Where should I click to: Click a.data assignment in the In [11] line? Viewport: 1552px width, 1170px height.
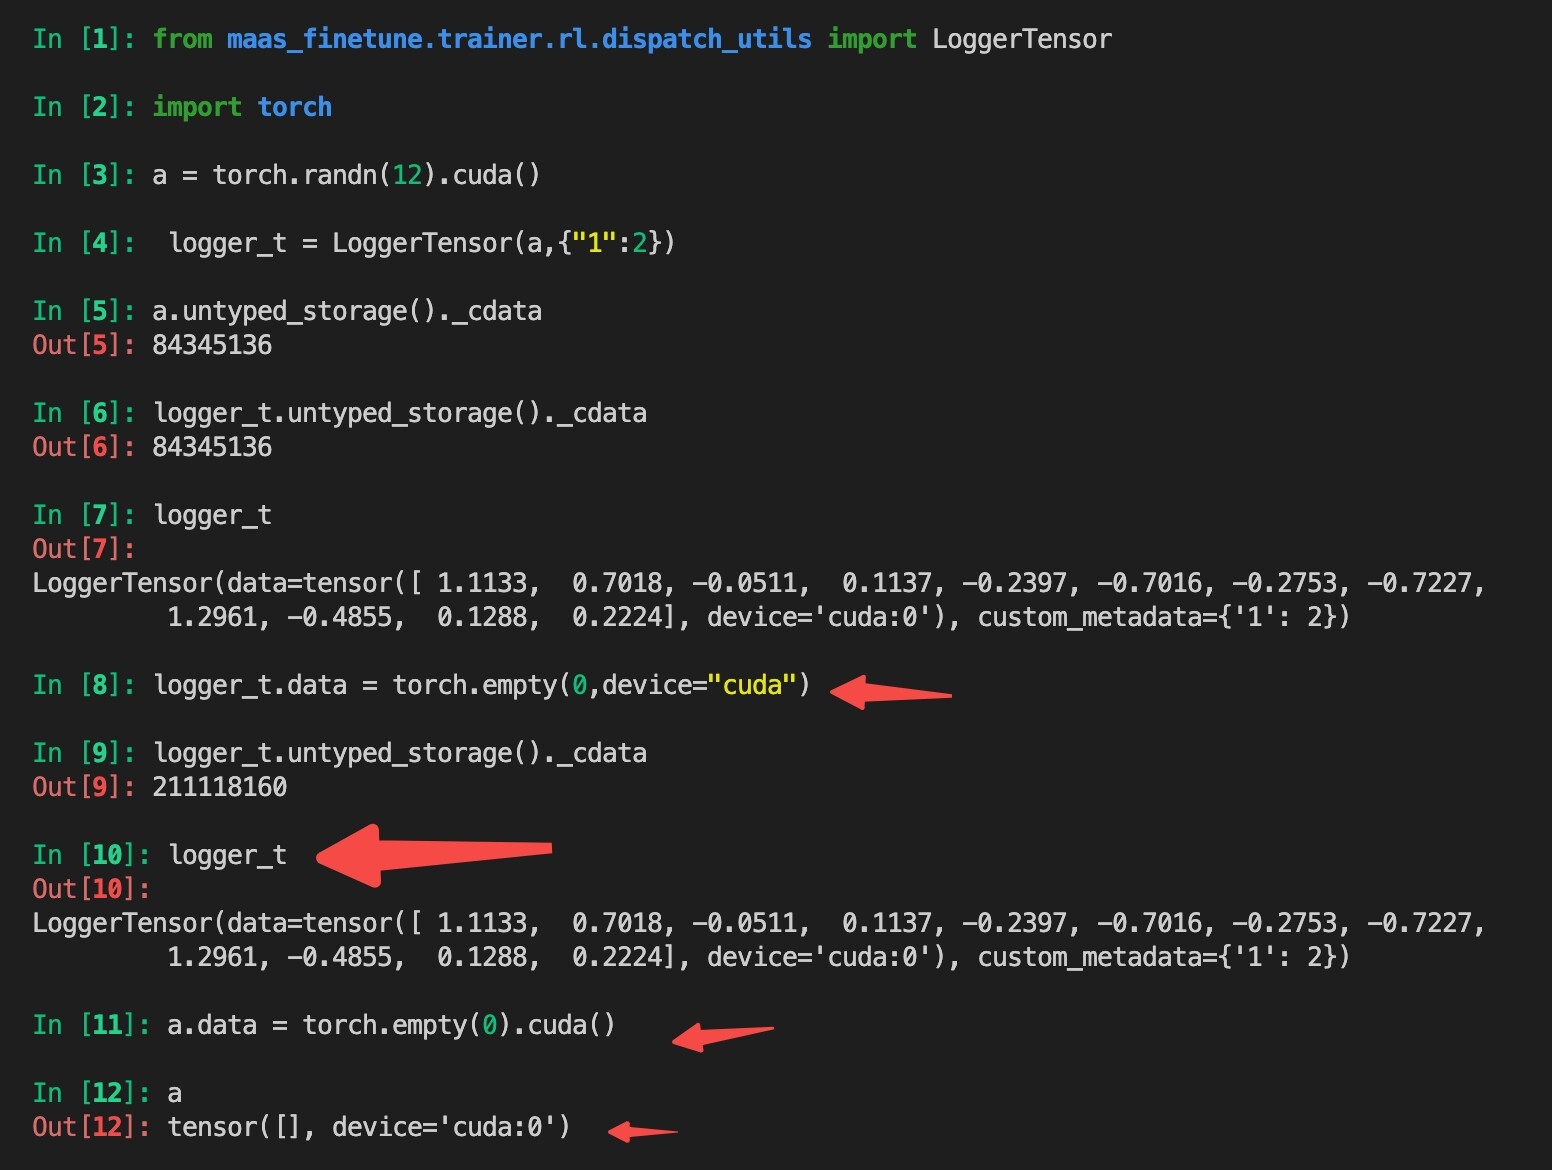[212, 1025]
